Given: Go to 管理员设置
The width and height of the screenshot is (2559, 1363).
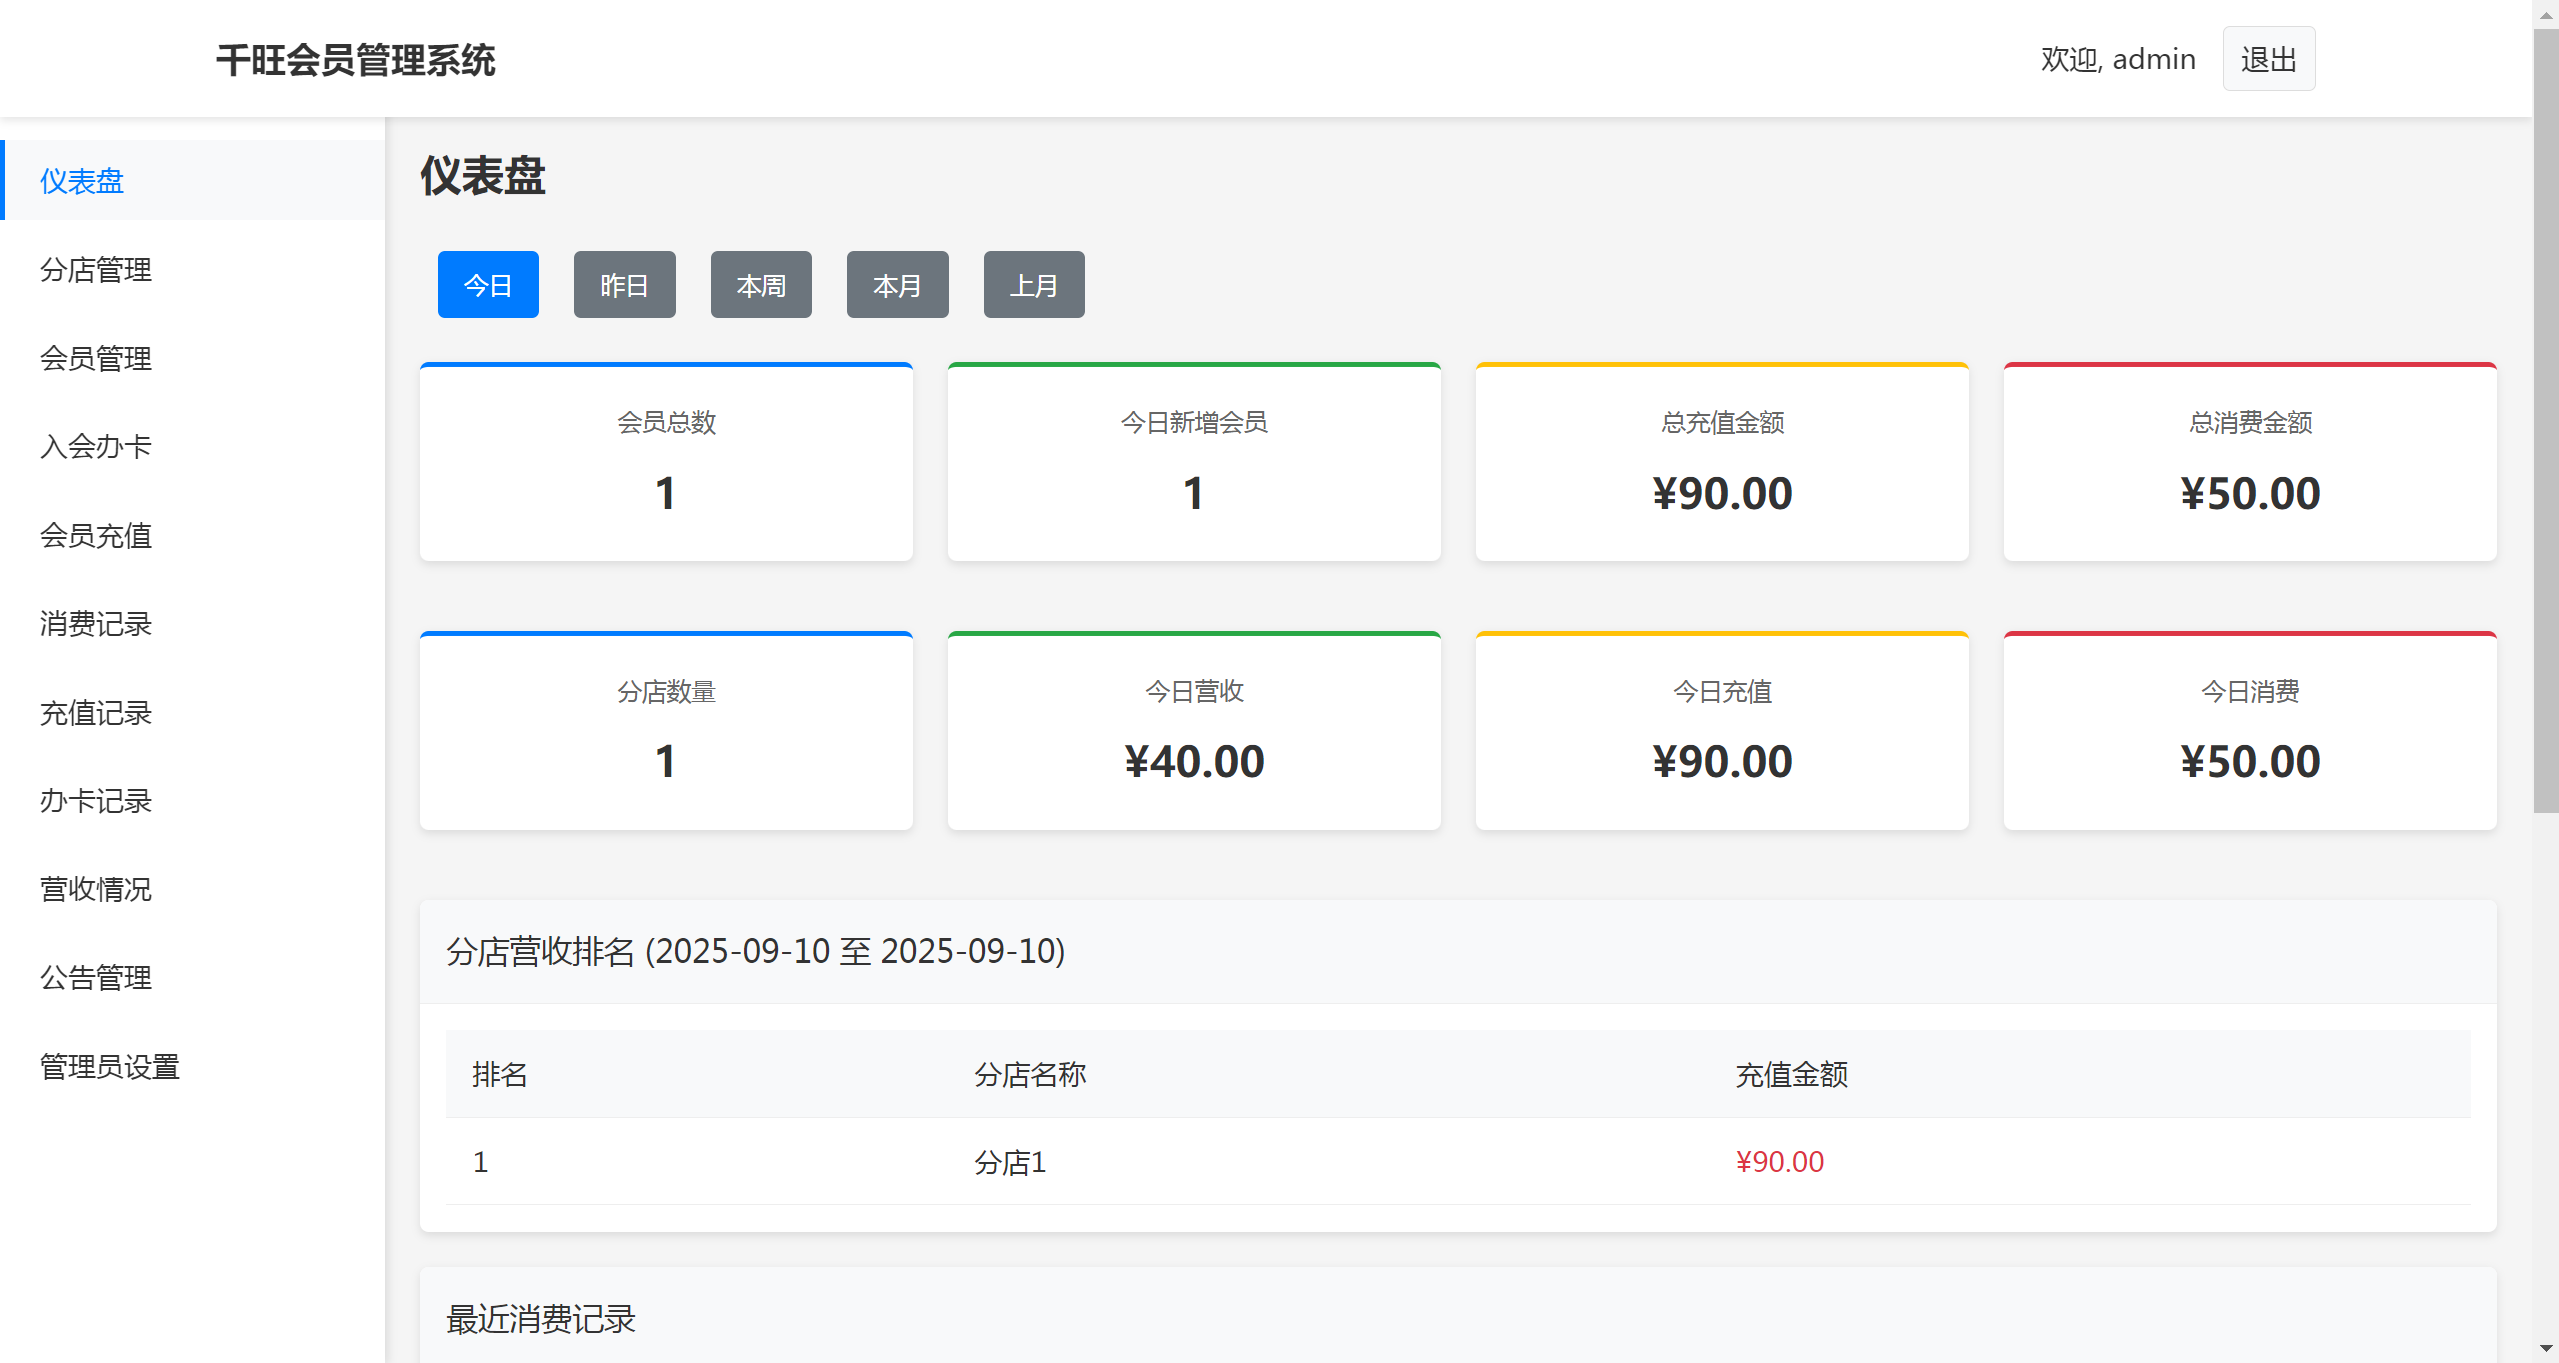Looking at the screenshot, I should (x=110, y=1067).
